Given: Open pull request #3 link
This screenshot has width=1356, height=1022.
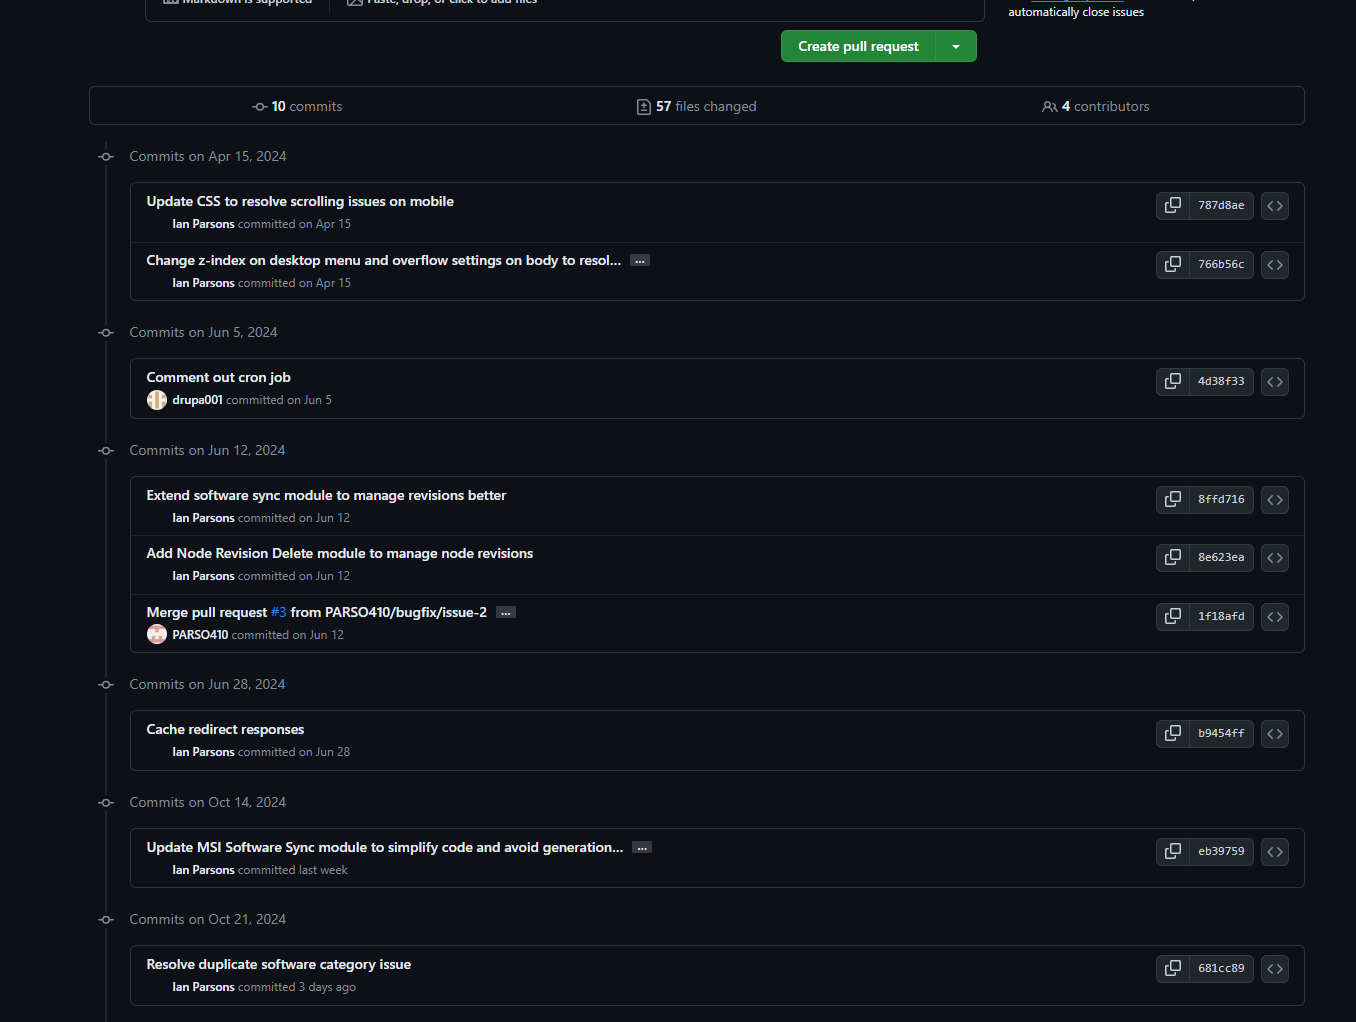Looking at the screenshot, I should 278,613.
